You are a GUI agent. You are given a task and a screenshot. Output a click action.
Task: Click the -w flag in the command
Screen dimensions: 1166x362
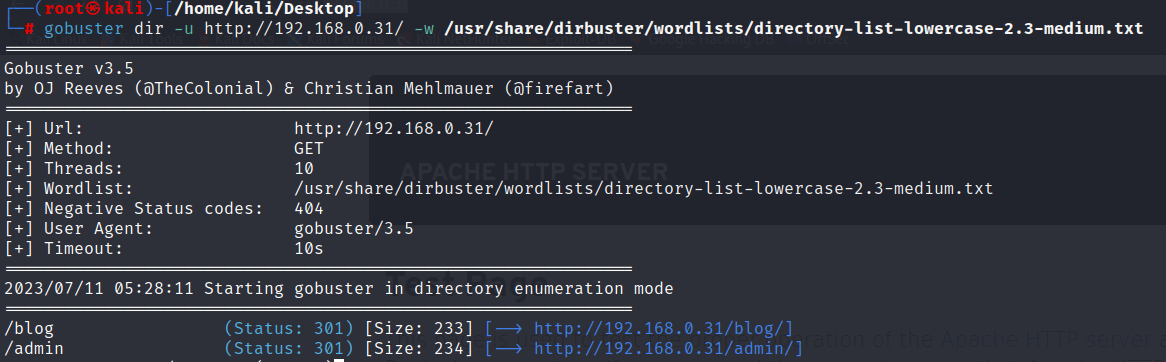tap(424, 30)
